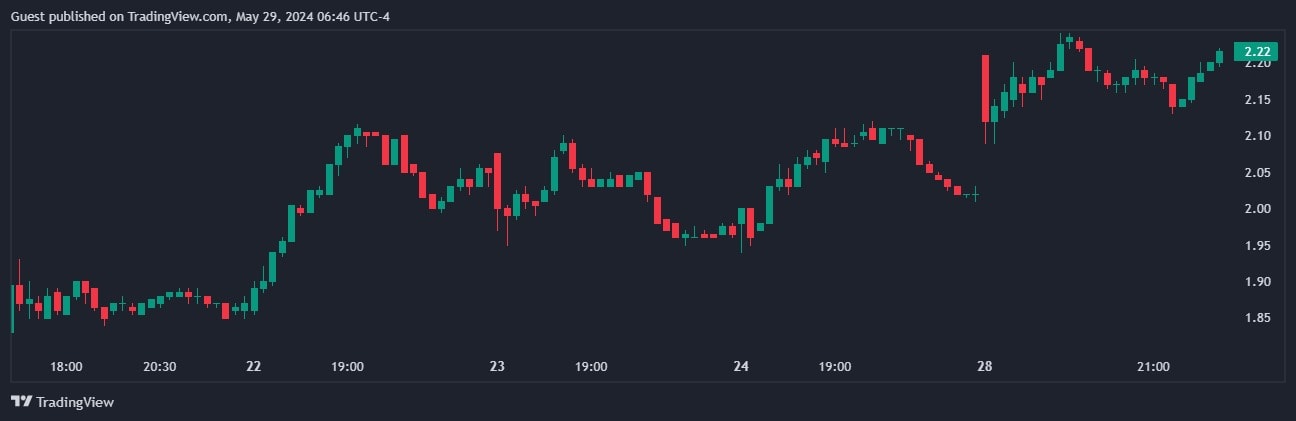Click the 2.15 price scale level
1296x421 pixels.
tap(1257, 99)
